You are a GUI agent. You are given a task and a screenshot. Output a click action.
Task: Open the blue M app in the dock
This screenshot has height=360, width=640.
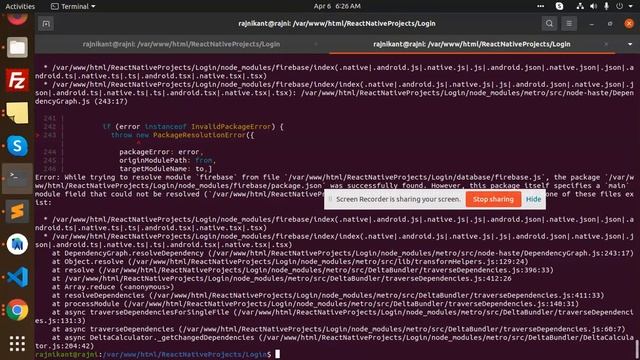tap(17, 244)
